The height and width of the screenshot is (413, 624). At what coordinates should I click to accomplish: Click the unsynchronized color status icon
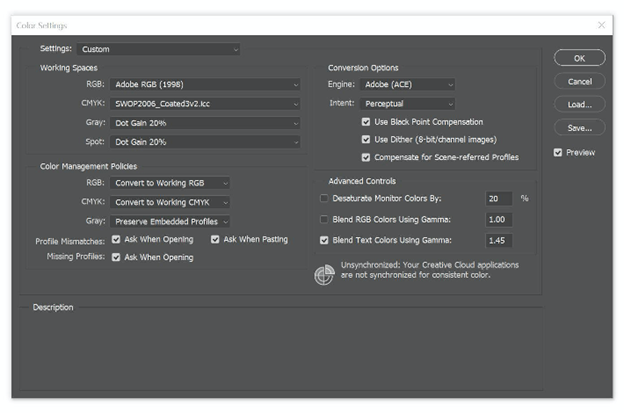coord(324,275)
